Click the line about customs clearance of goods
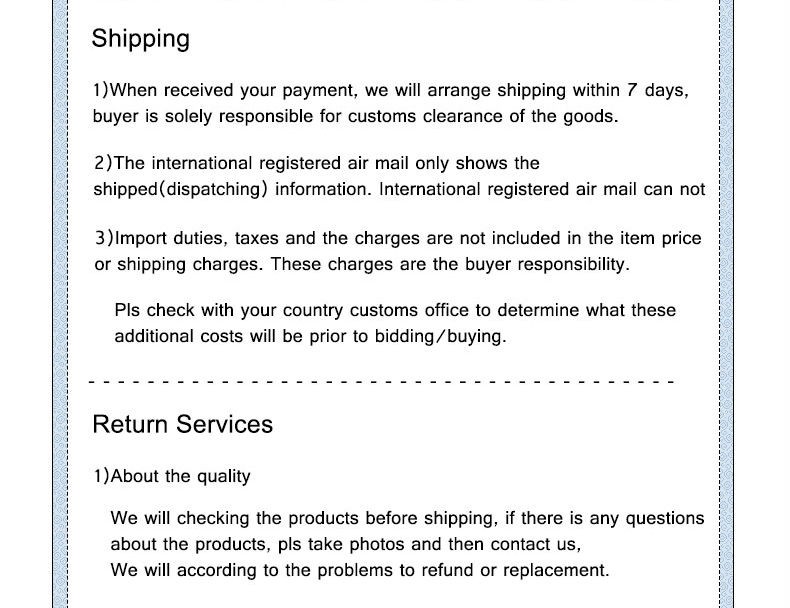The width and height of the screenshot is (790, 608). pyautogui.click(x=355, y=116)
